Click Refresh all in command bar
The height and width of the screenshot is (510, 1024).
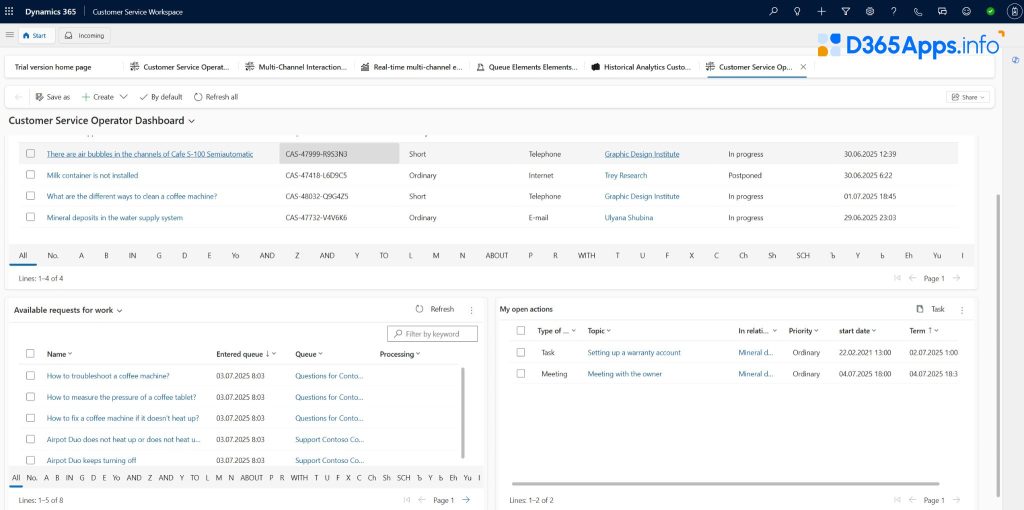pos(216,97)
